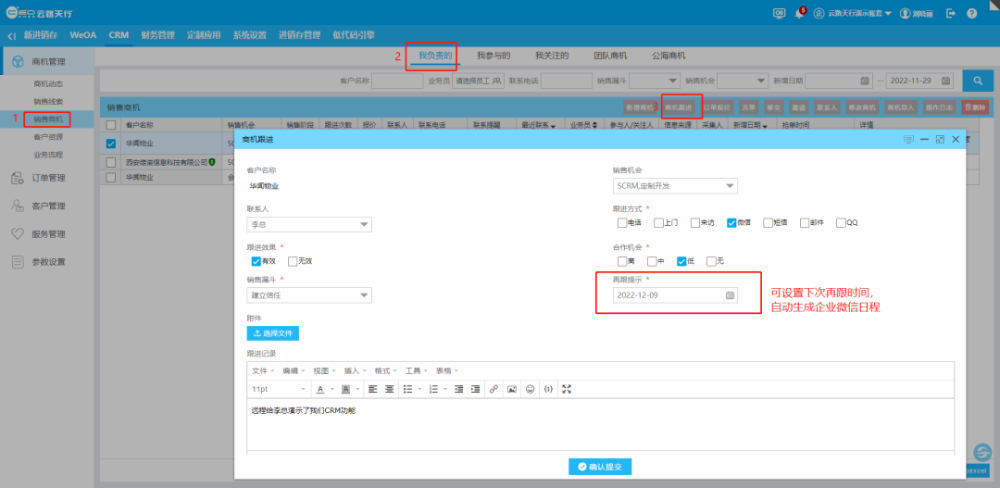
Task: Check the 上门 follow-up method checkbox
Action: (x=658, y=223)
